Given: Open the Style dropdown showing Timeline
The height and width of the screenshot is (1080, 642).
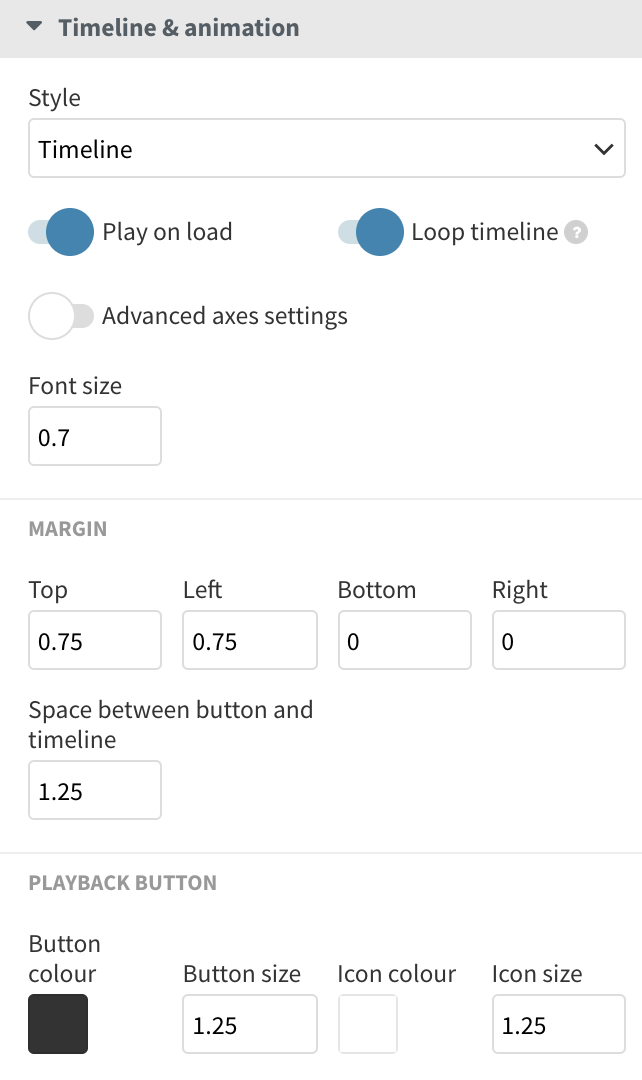Looking at the screenshot, I should [x=327, y=148].
